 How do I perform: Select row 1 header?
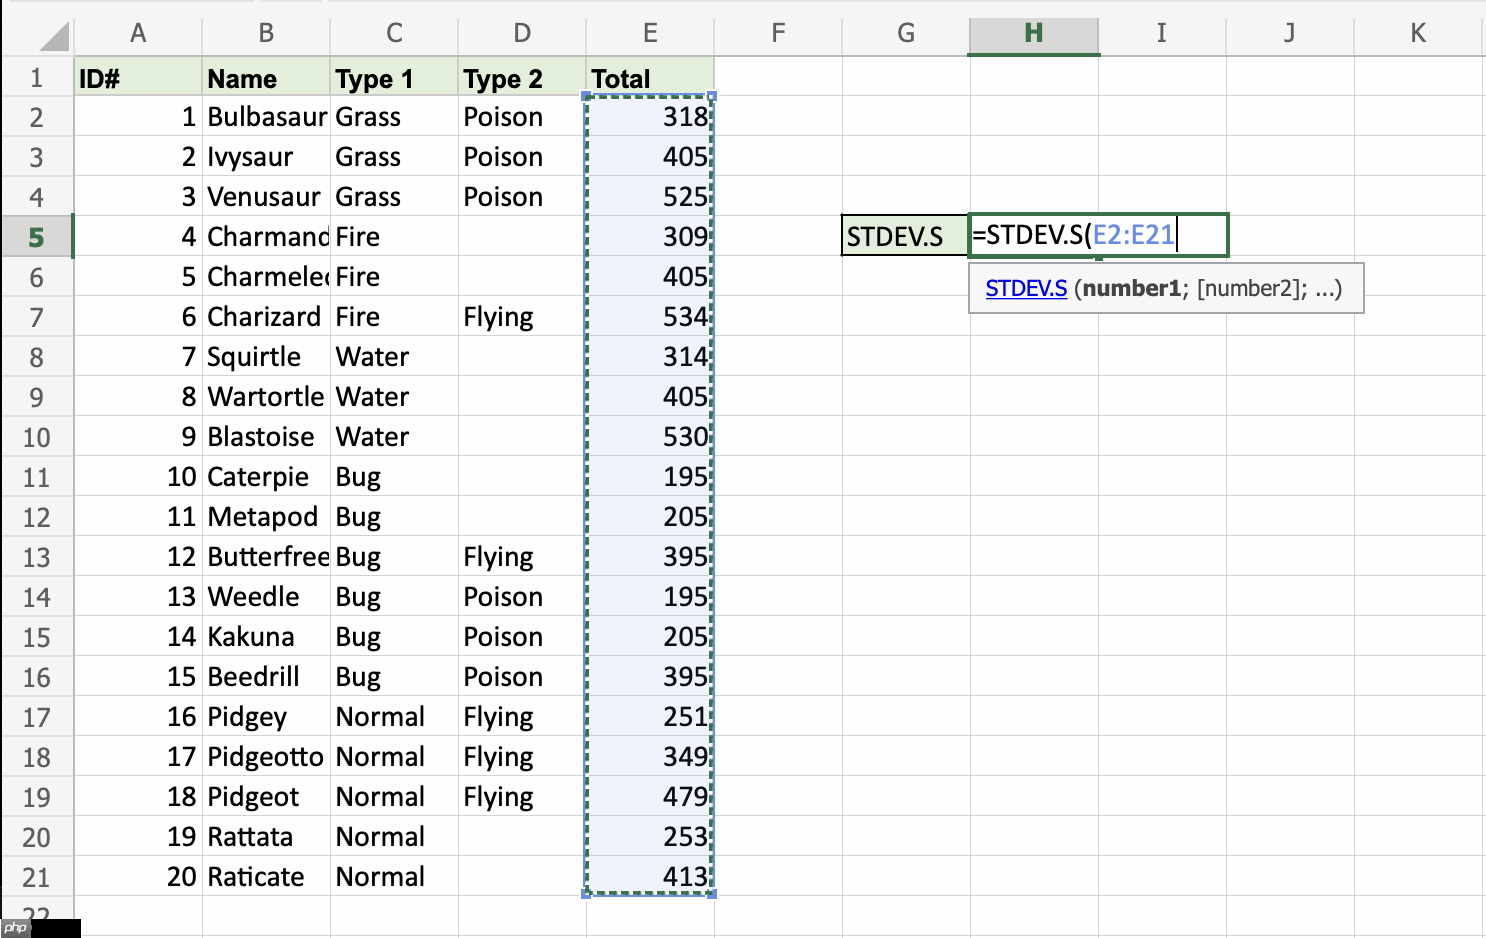pyautogui.click(x=37, y=77)
